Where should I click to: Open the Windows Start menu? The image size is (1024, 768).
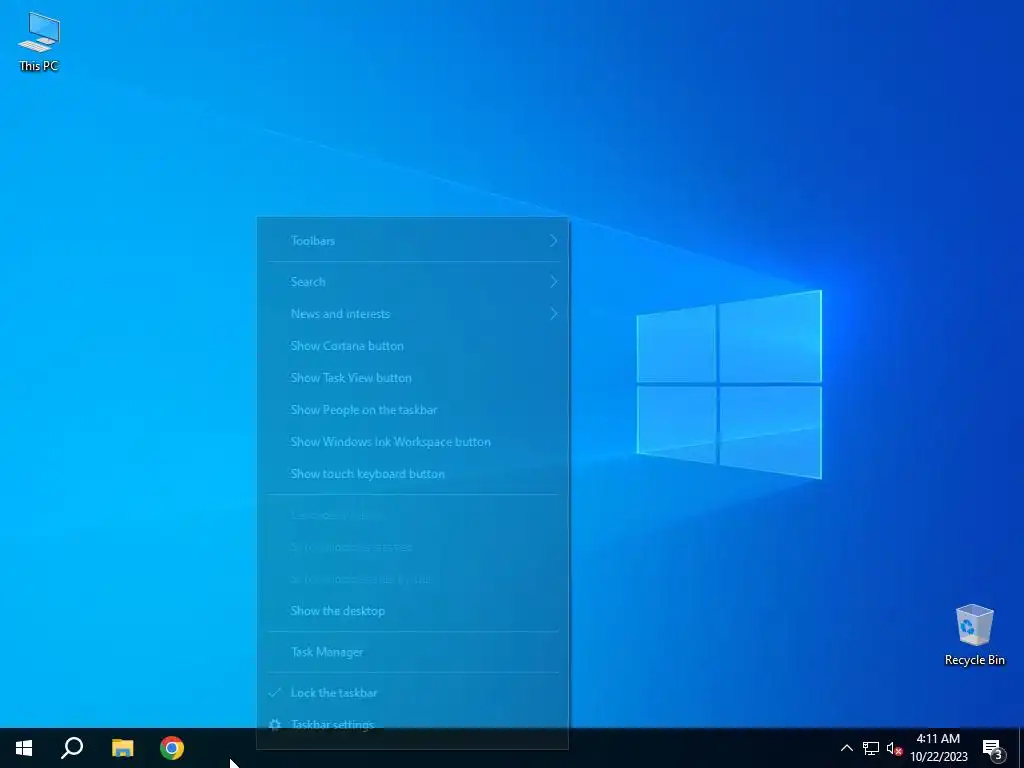(x=24, y=748)
